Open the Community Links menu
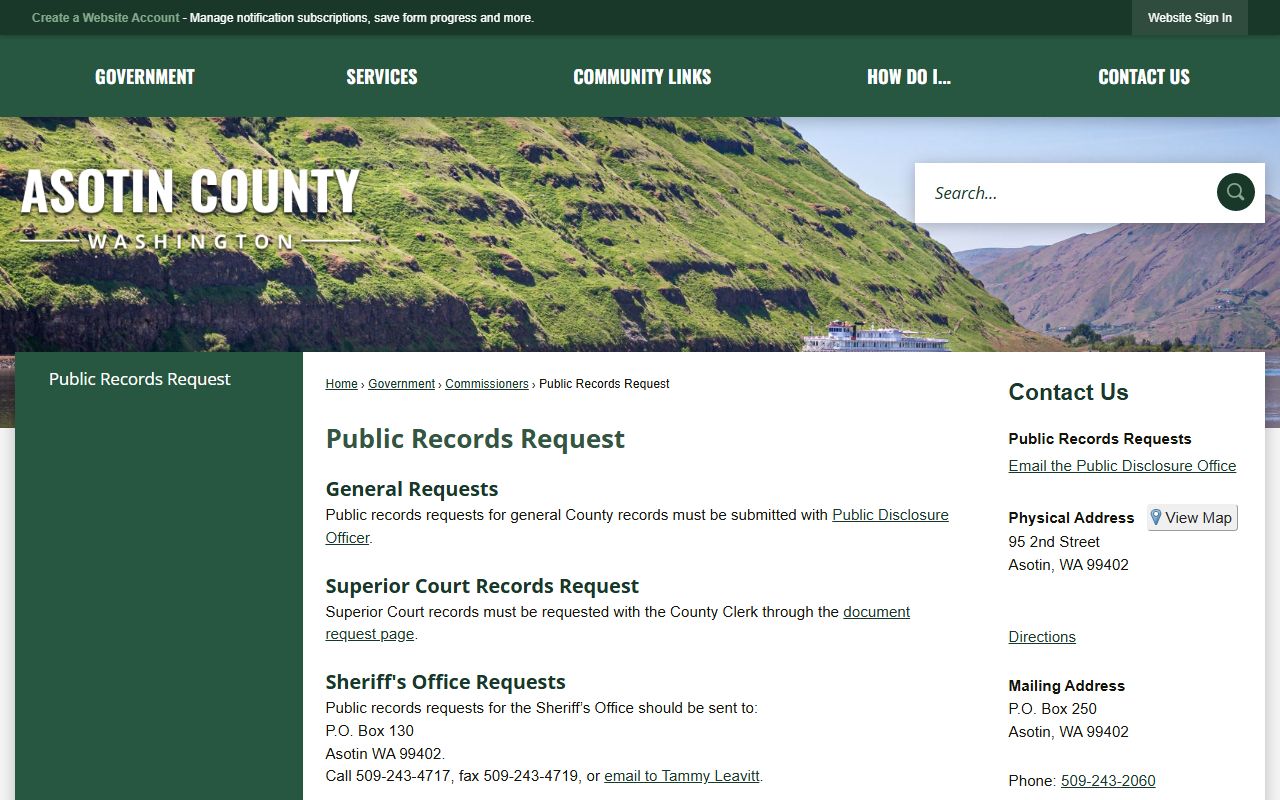Screen dimensions: 1280x800 (642, 77)
